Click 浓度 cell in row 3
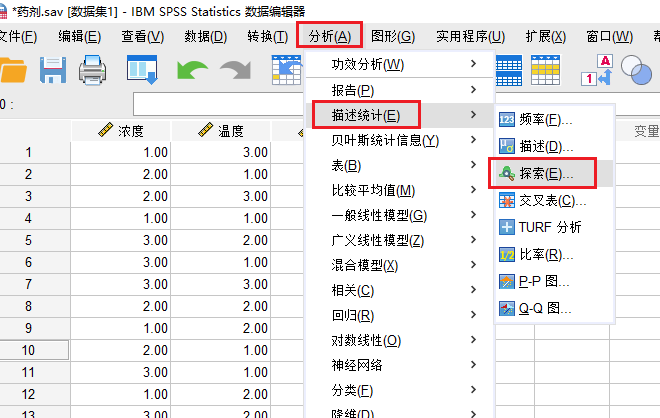 pos(121,196)
